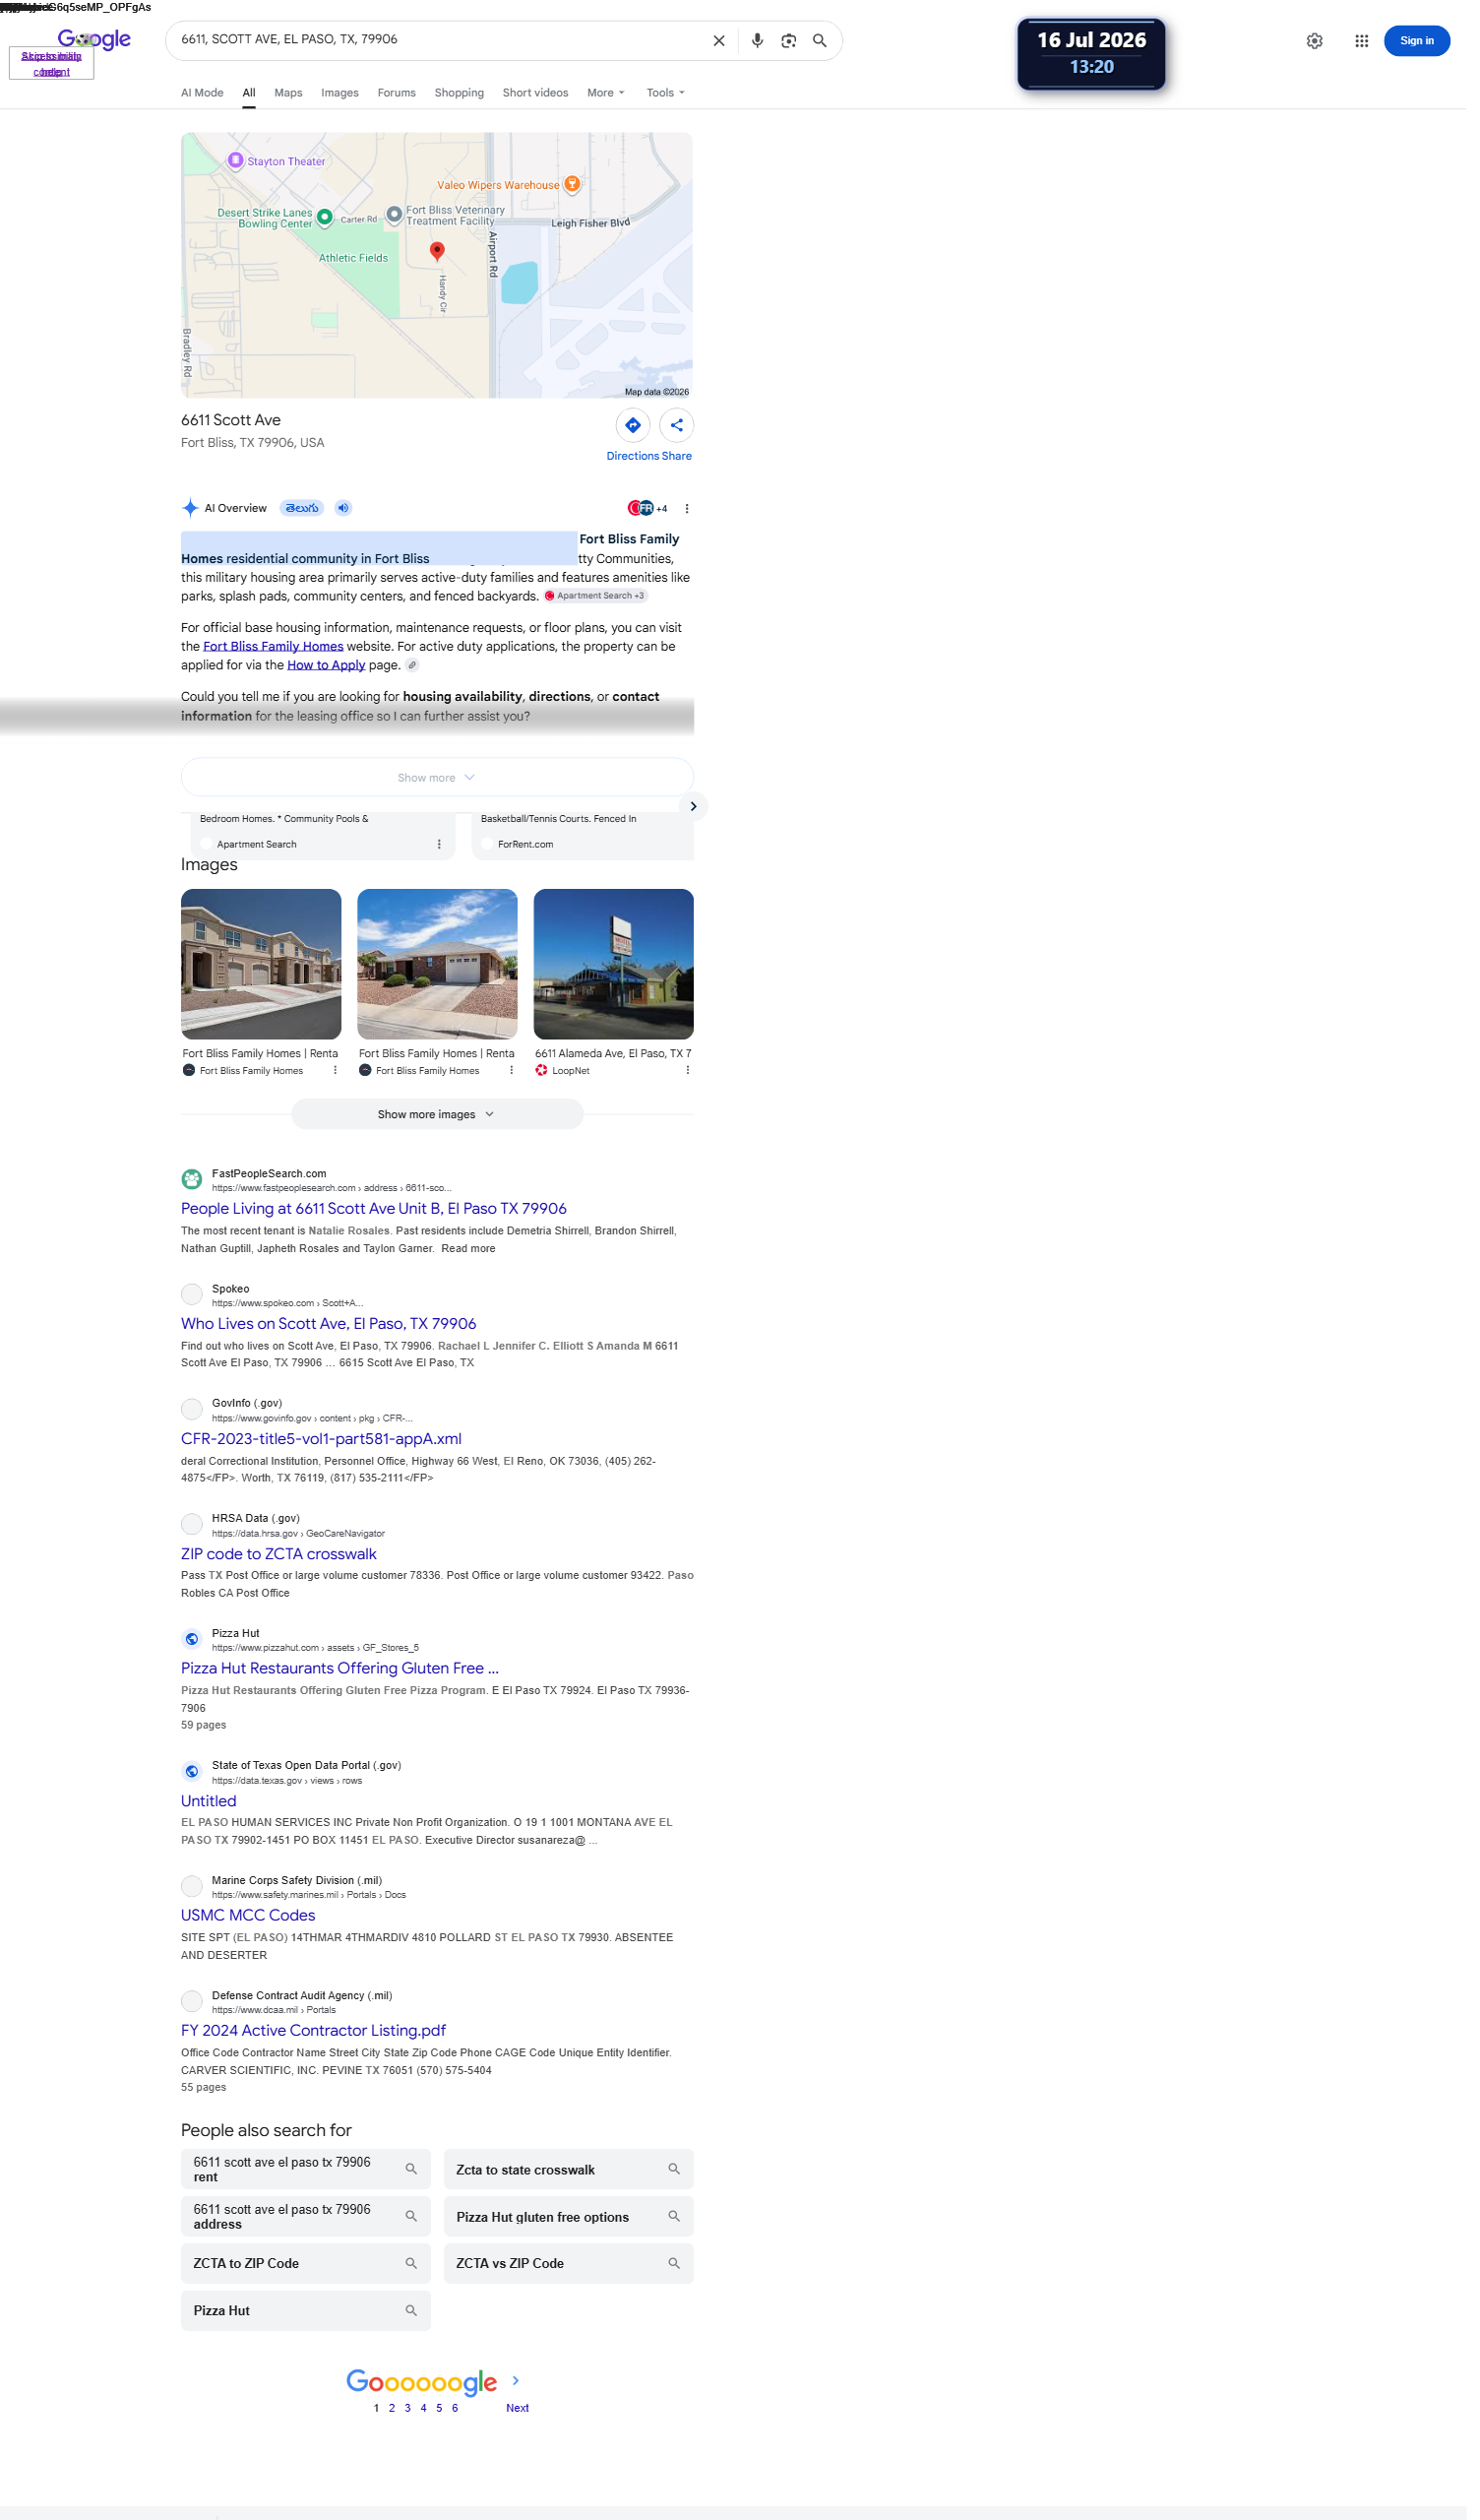The height and width of the screenshot is (2520, 1480).
Task: Open ZIP code to ZCTA crosswalk result
Action: (281, 1567)
